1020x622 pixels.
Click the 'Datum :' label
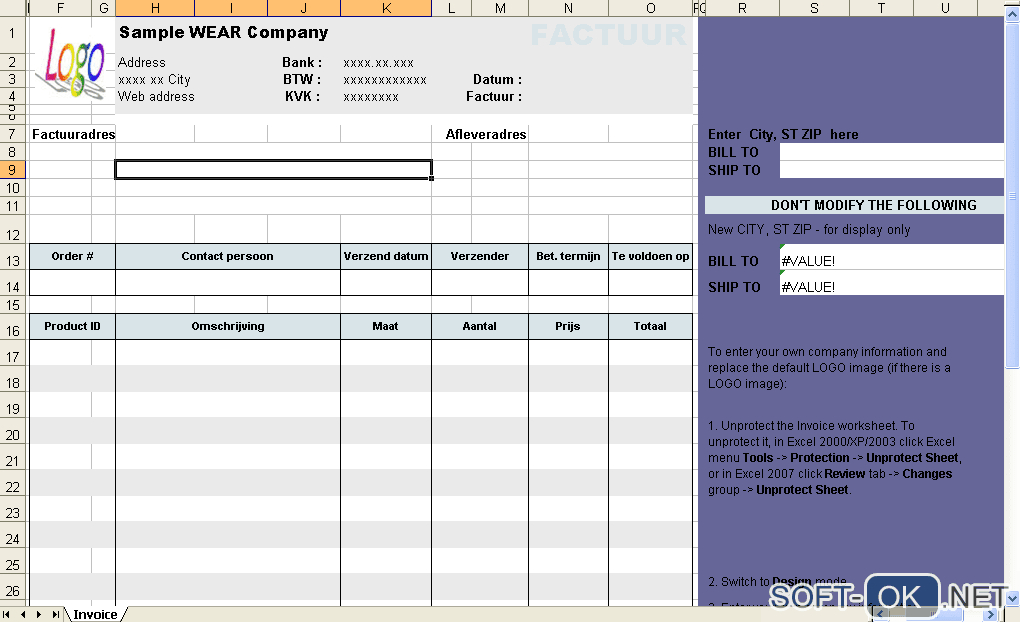tap(498, 79)
